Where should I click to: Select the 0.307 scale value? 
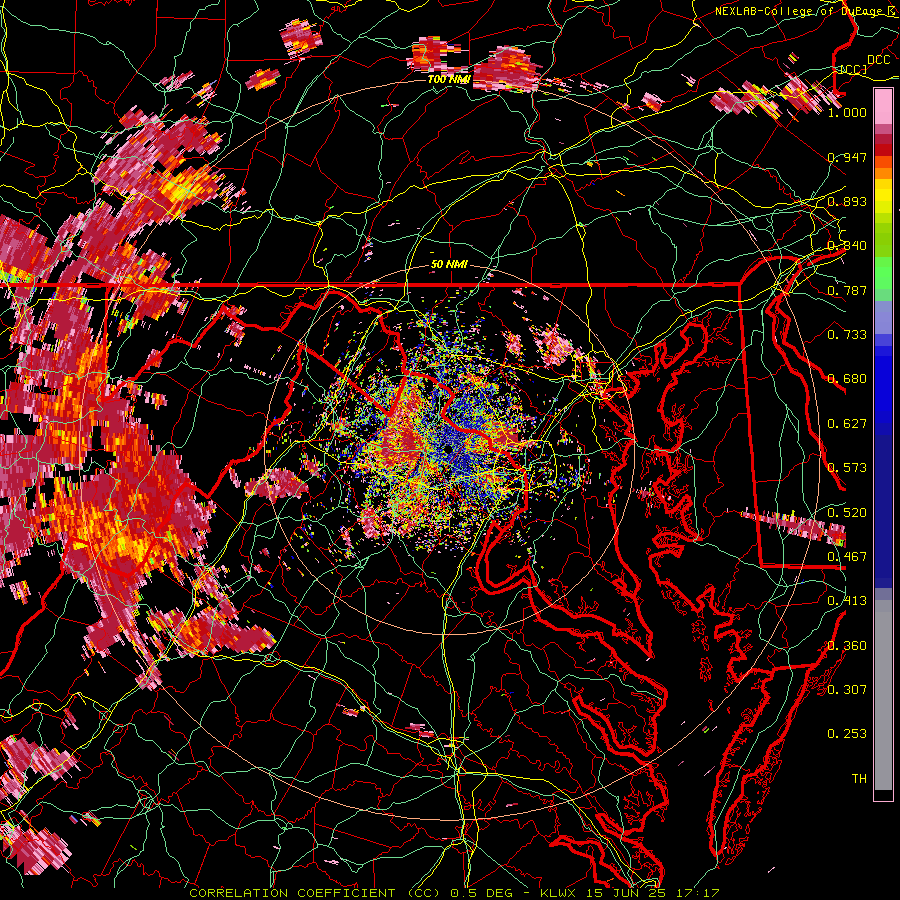click(x=847, y=690)
